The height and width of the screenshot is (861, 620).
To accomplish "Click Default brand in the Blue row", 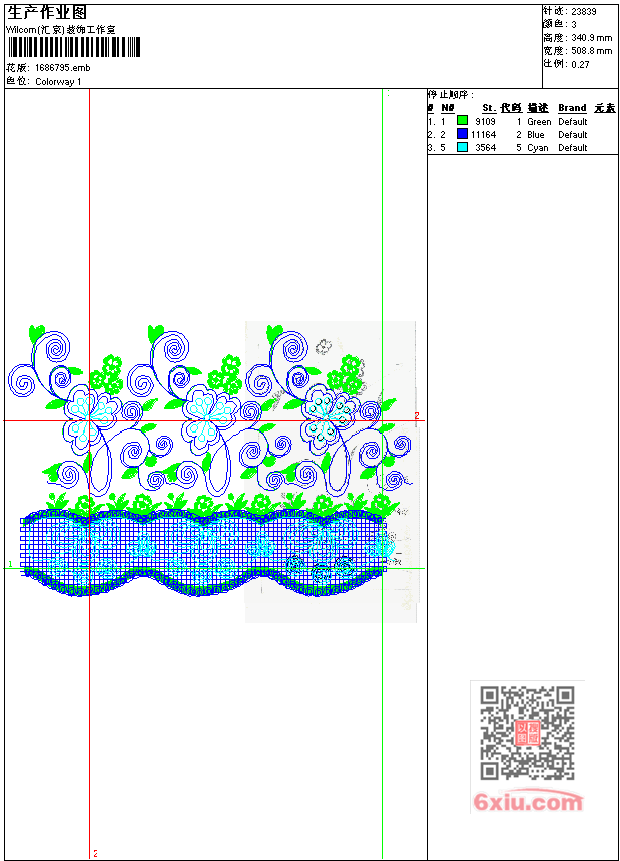I will click(x=573, y=135).
